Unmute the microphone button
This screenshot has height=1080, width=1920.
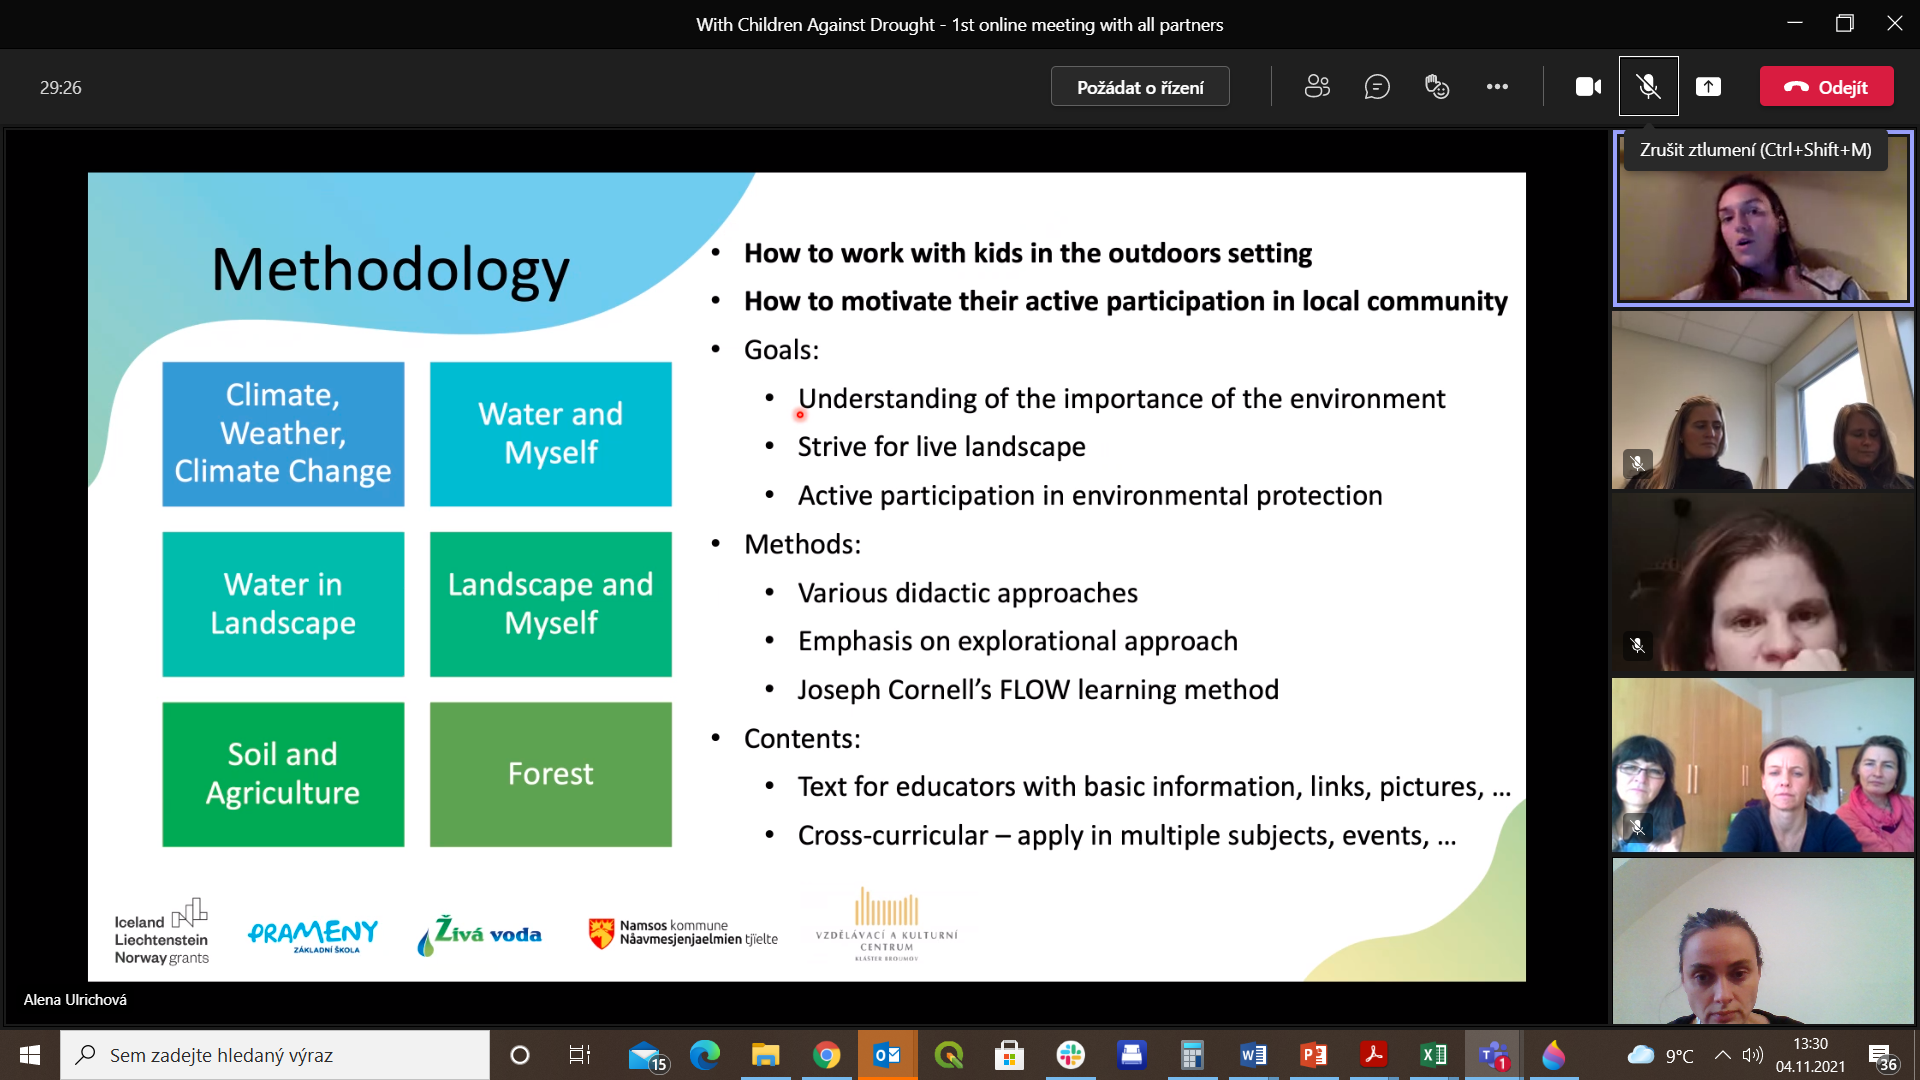(x=1649, y=87)
